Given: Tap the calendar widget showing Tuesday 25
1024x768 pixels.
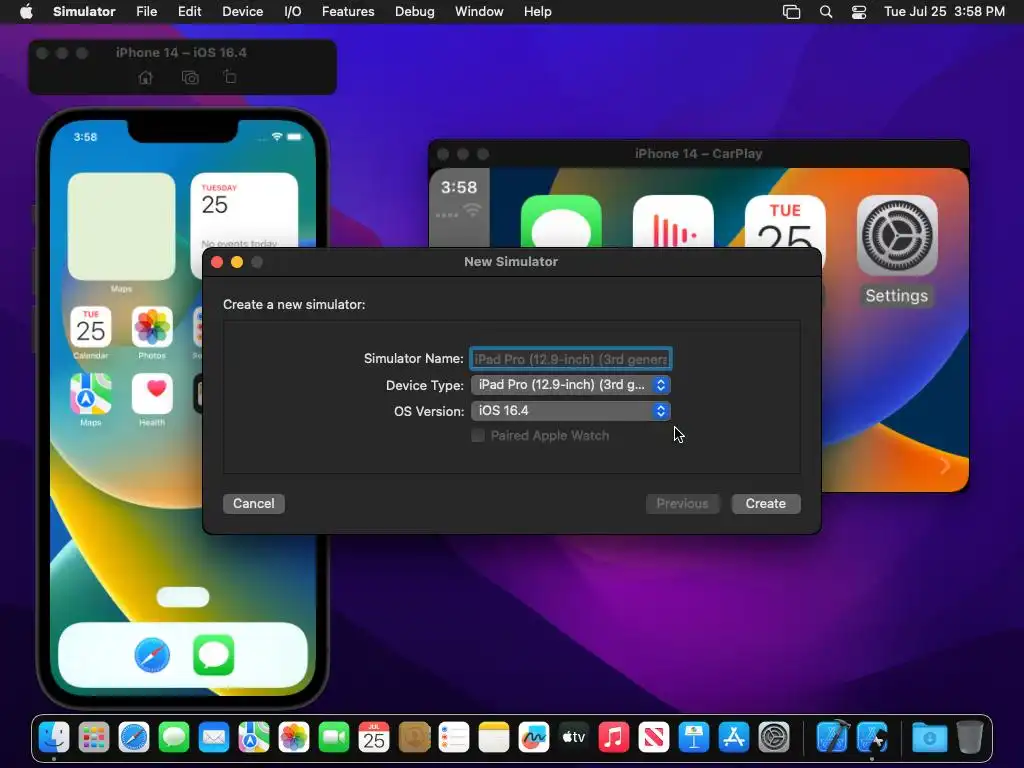Looking at the screenshot, I should pyautogui.click(x=244, y=225).
